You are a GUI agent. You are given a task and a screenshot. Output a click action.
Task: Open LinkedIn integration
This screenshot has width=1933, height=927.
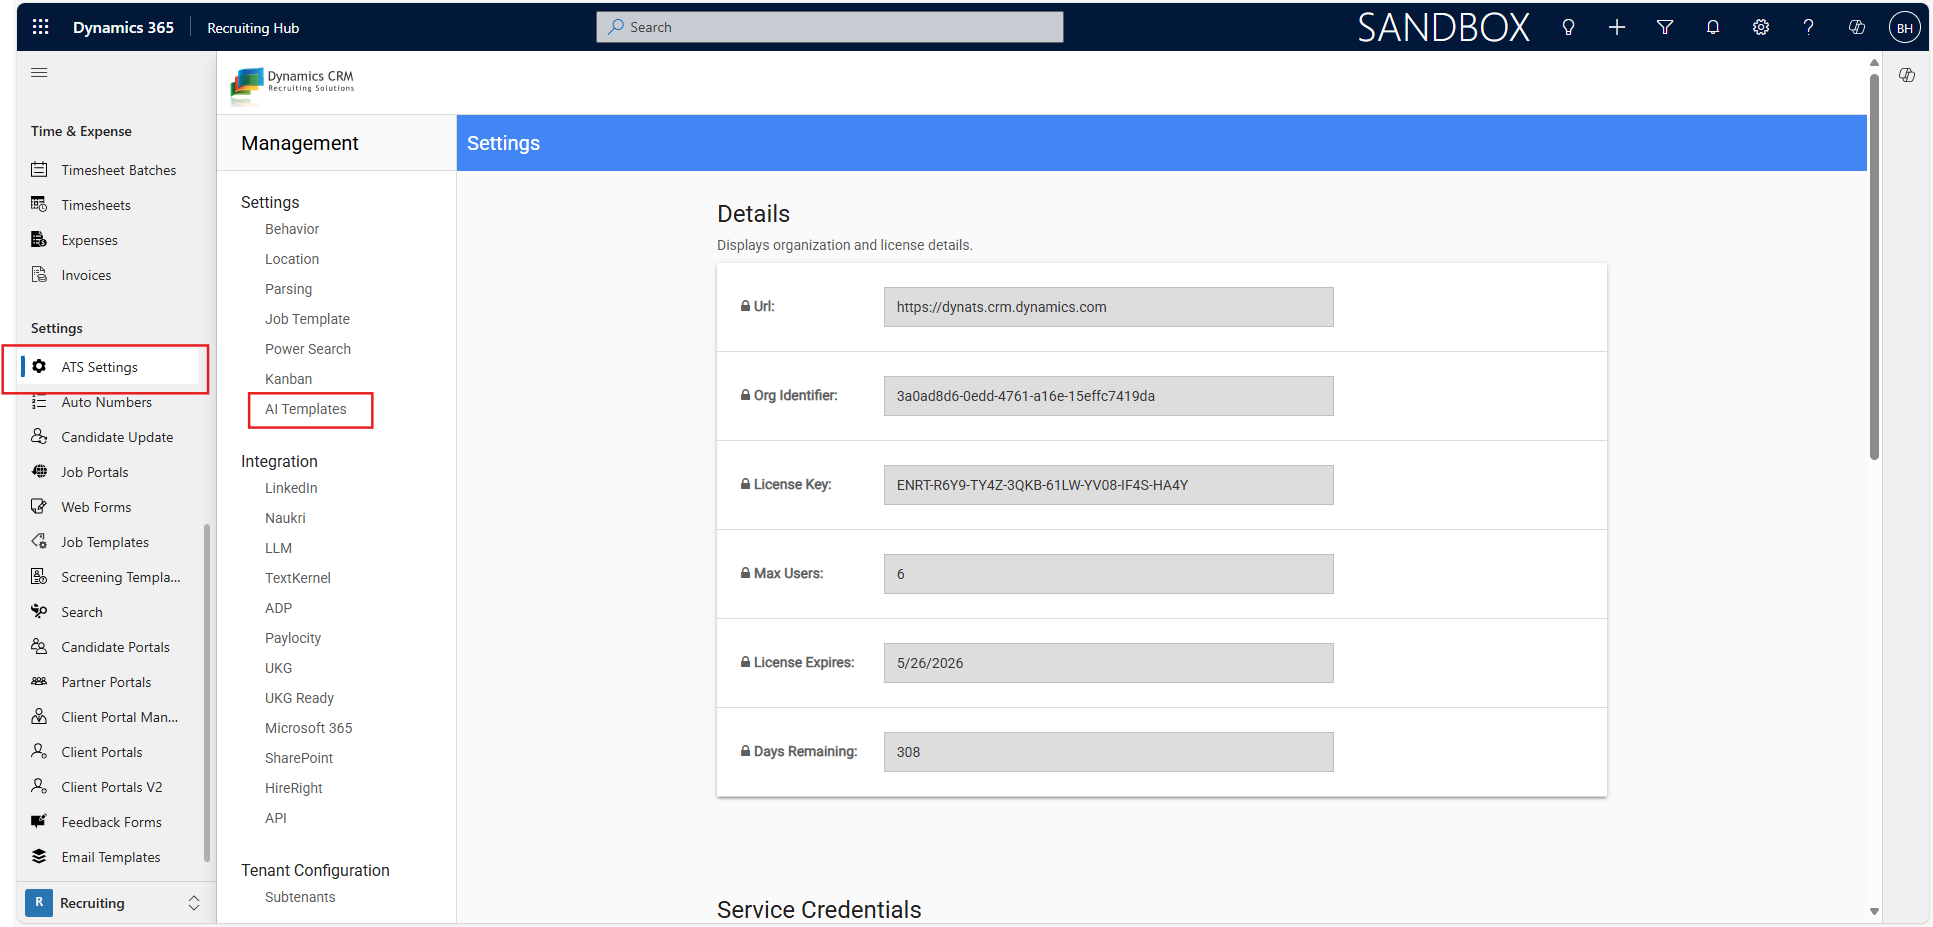(x=291, y=488)
